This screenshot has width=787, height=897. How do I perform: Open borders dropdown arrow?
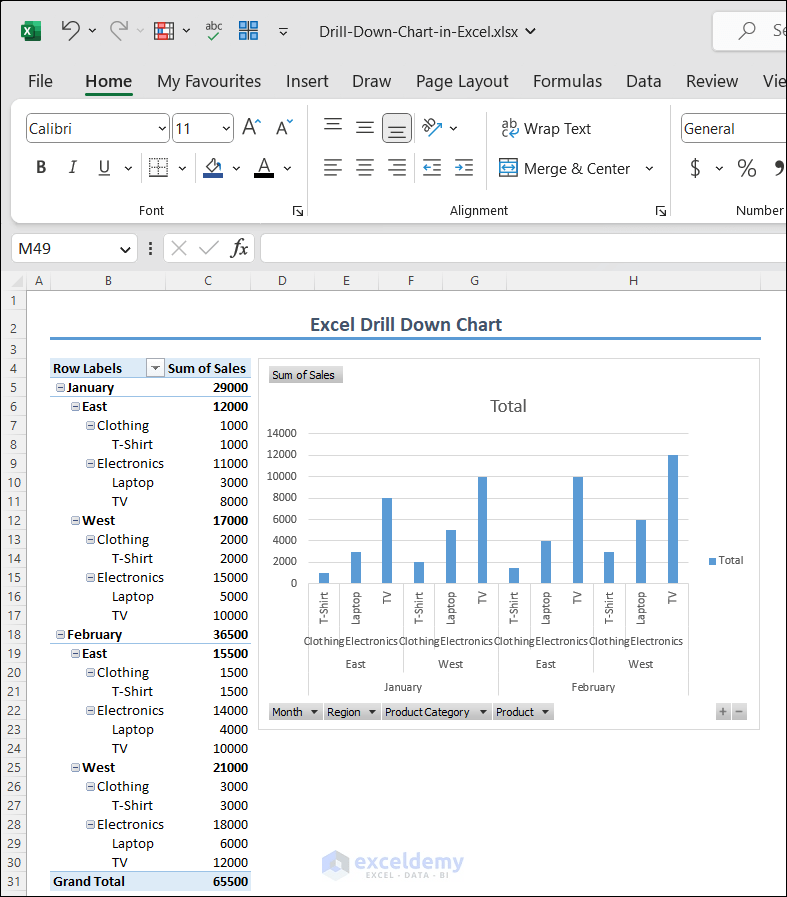point(182,168)
